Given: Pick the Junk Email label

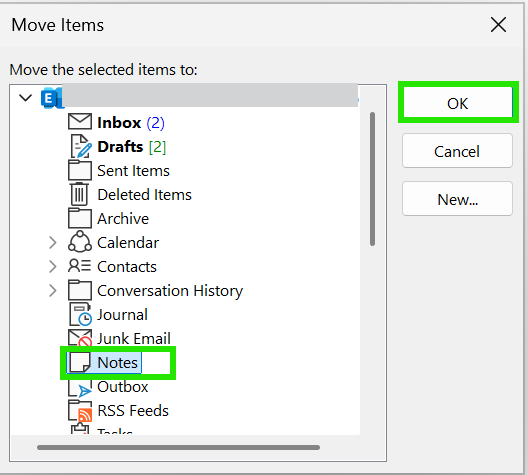Looking at the screenshot, I should click(x=134, y=339).
